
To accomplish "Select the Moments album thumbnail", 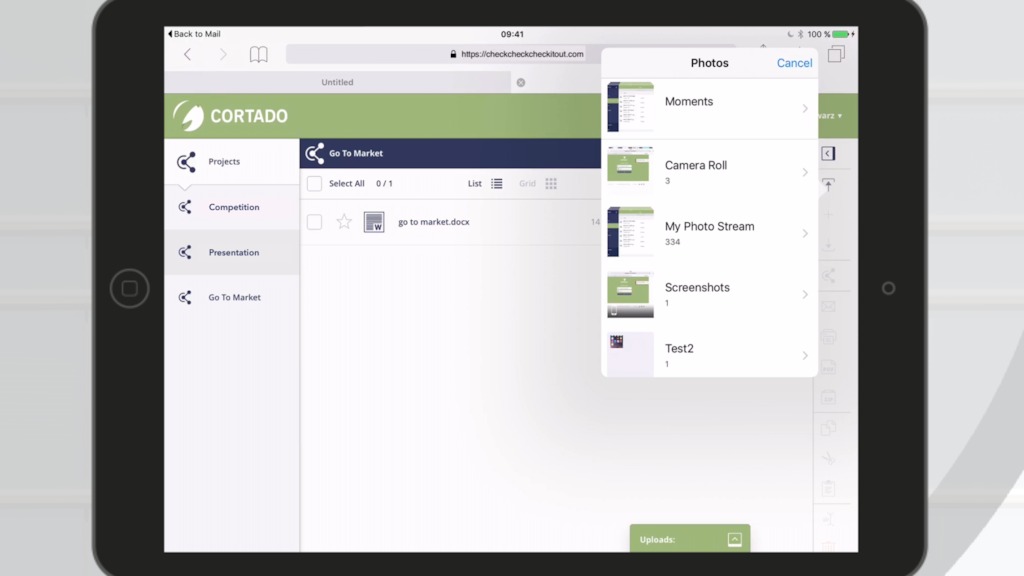I will click(x=630, y=107).
